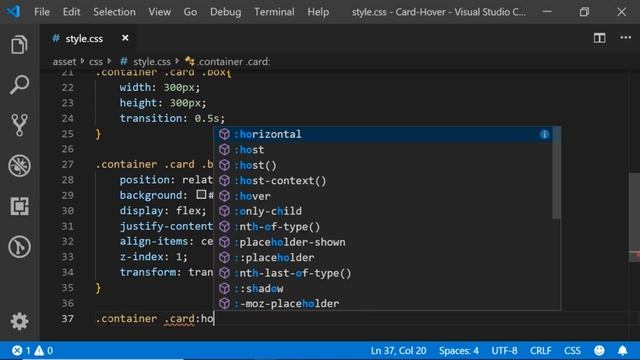Change language mode CSS
This screenshot has height=360, width=640.
[x=572, y=351]
